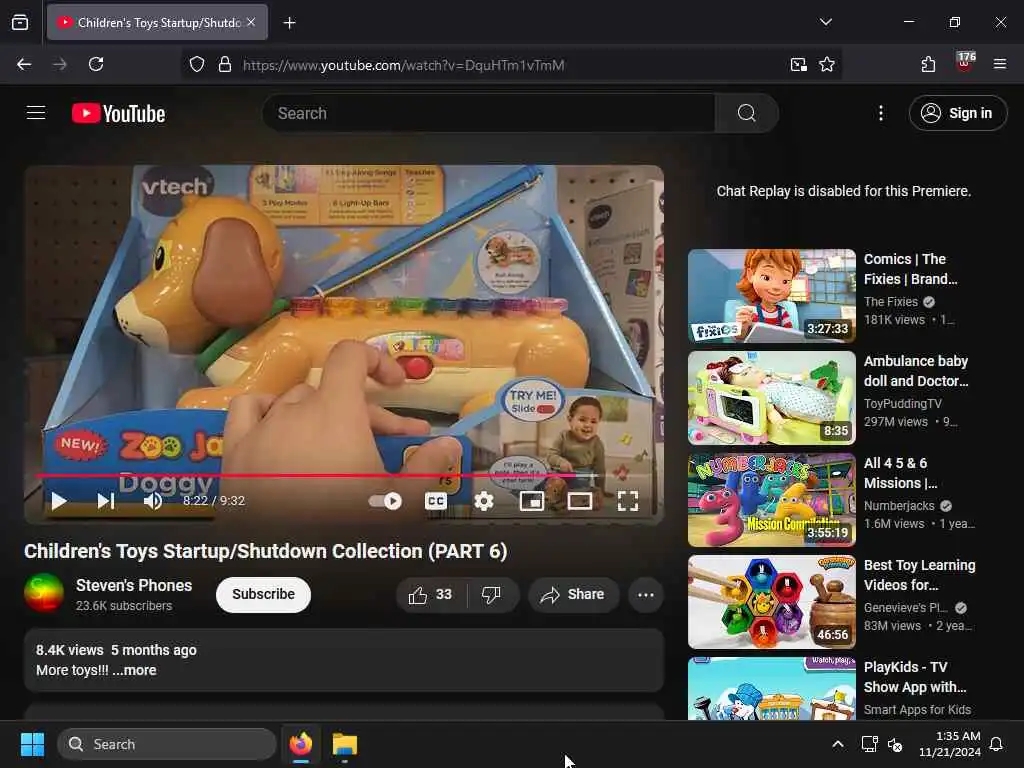Open Firefox application menu

point(1000,64)
